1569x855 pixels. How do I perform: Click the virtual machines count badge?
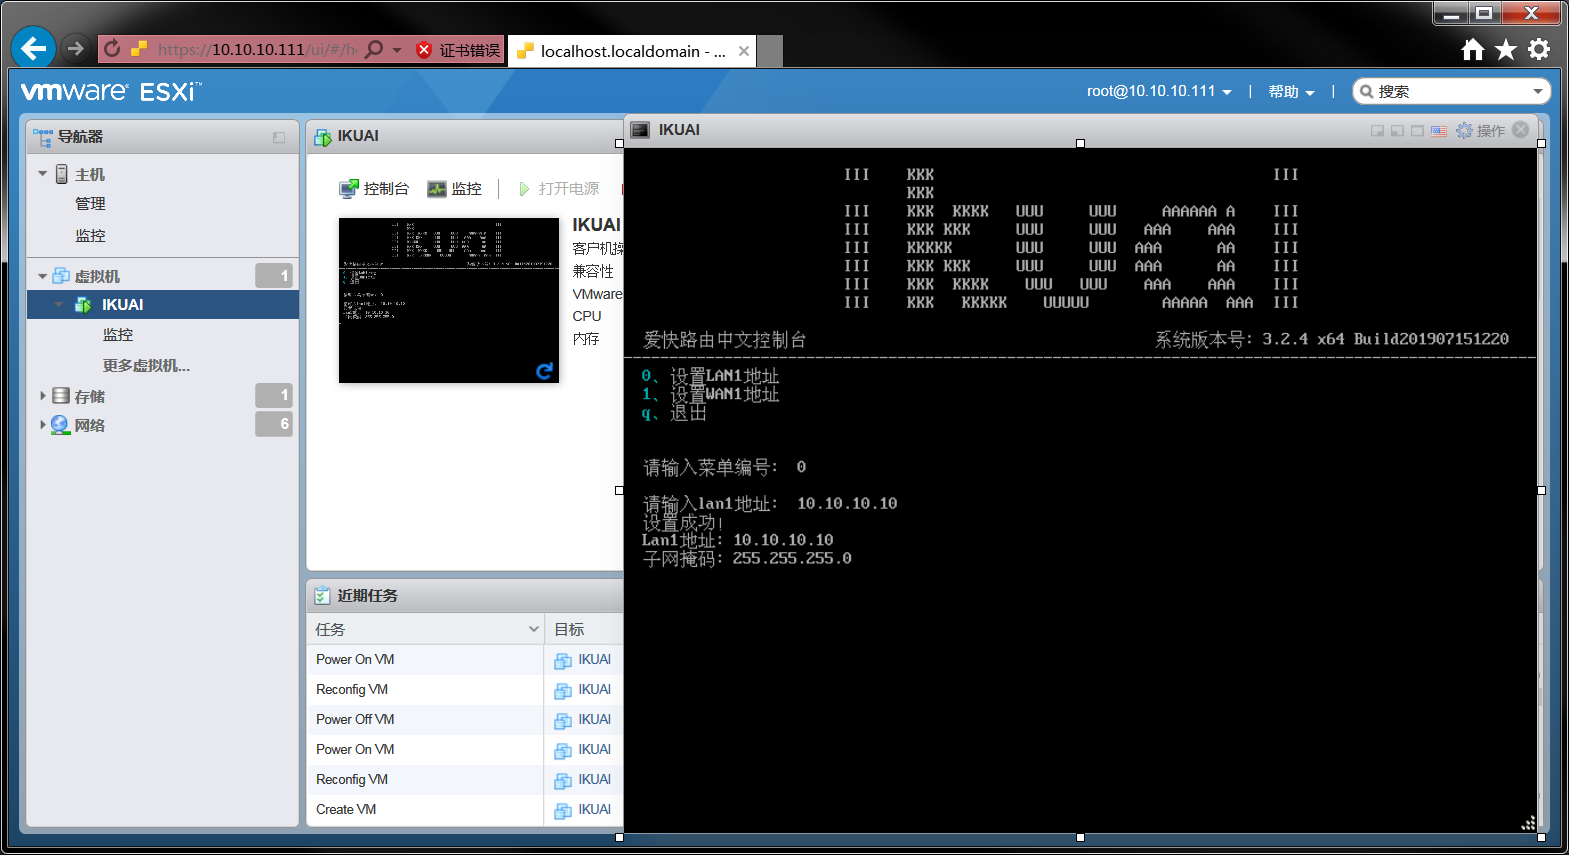coord(273,275)
